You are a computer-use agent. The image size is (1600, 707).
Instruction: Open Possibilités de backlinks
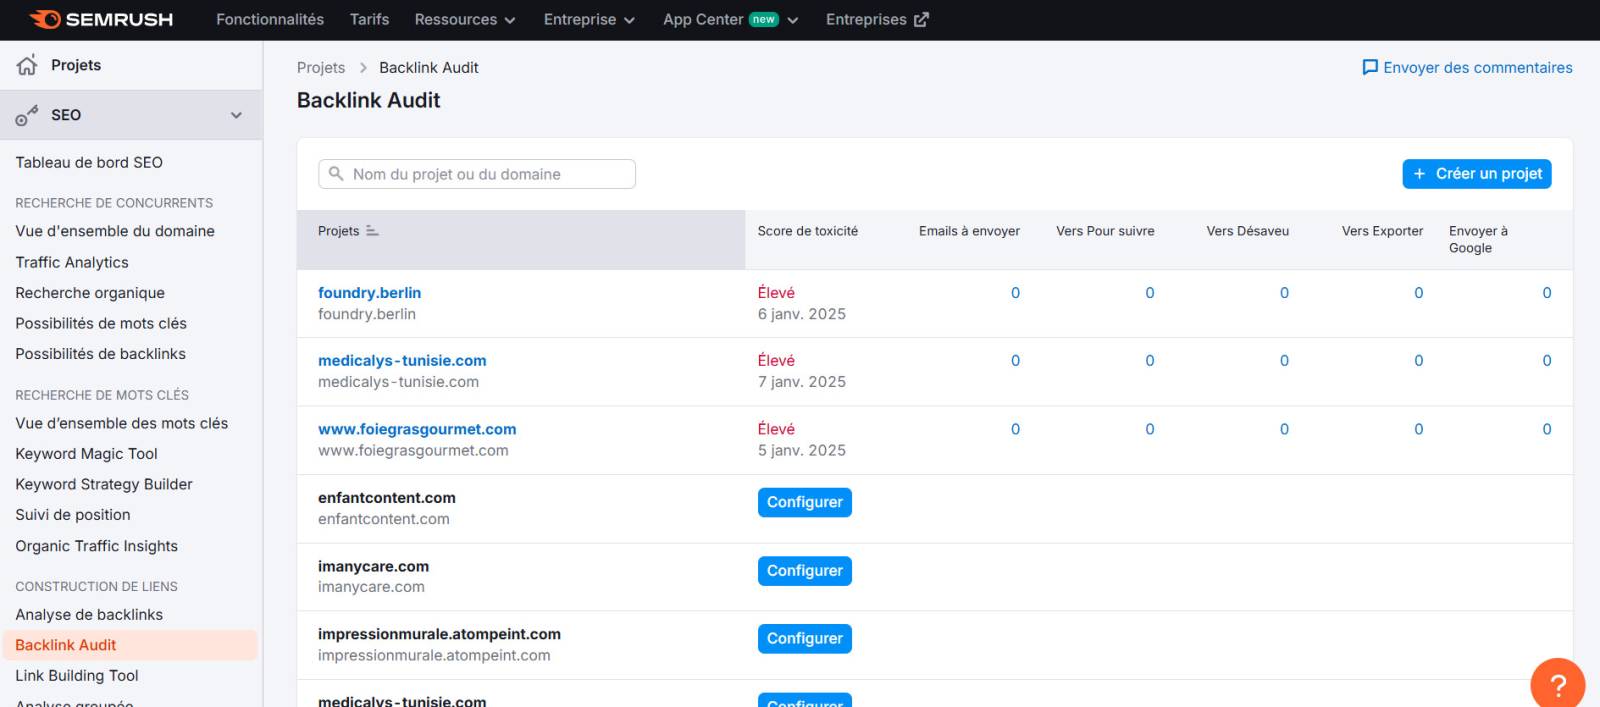(100, 354)
